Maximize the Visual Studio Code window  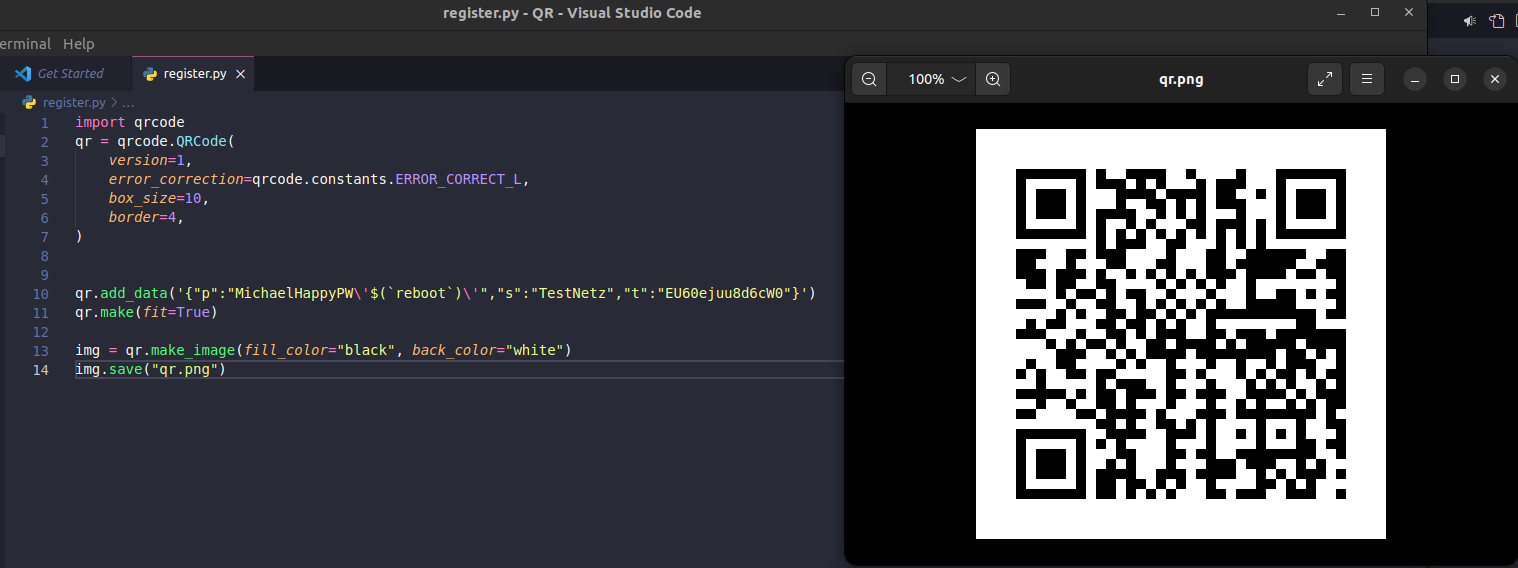(1375, 12)
